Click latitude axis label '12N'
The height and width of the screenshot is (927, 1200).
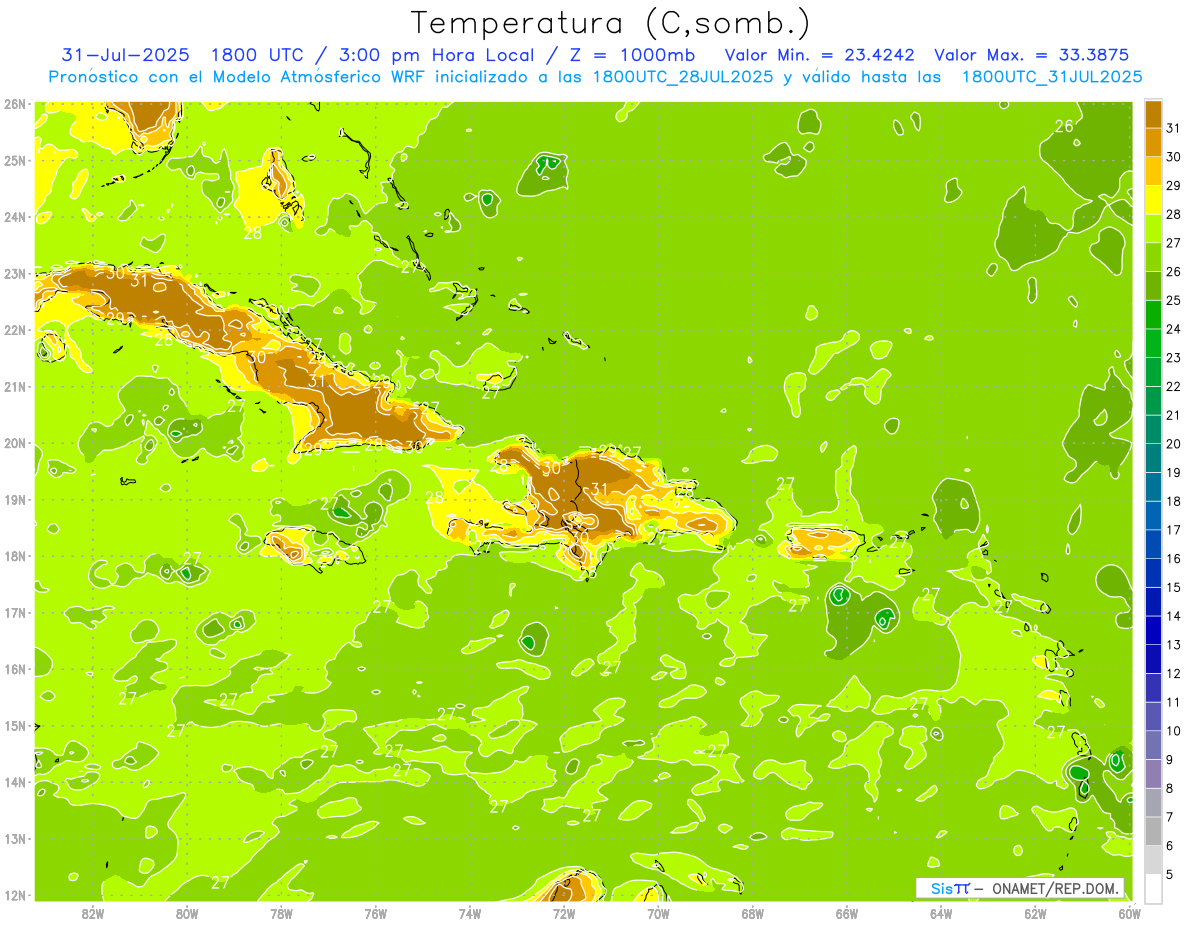(x=14, y=895)
